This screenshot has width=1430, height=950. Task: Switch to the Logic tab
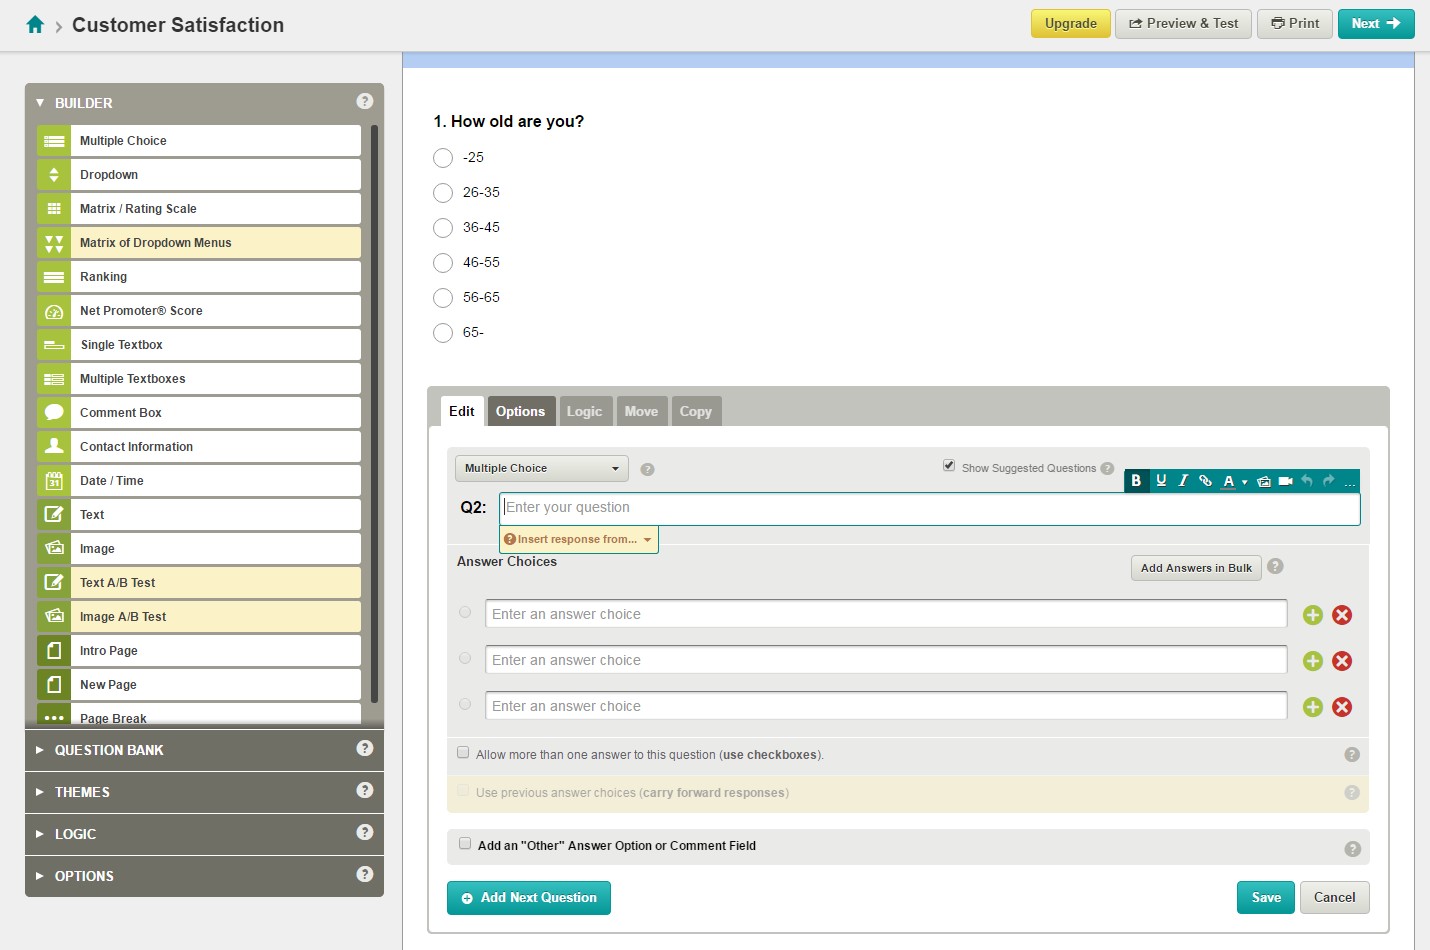584,411
